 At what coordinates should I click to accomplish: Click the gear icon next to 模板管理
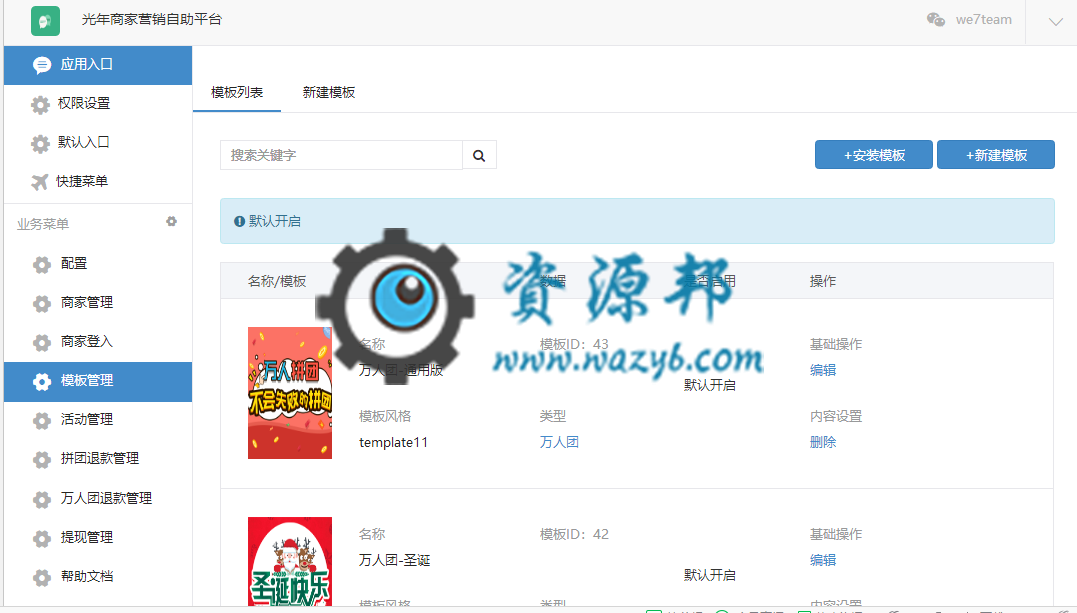pos(42,382)
